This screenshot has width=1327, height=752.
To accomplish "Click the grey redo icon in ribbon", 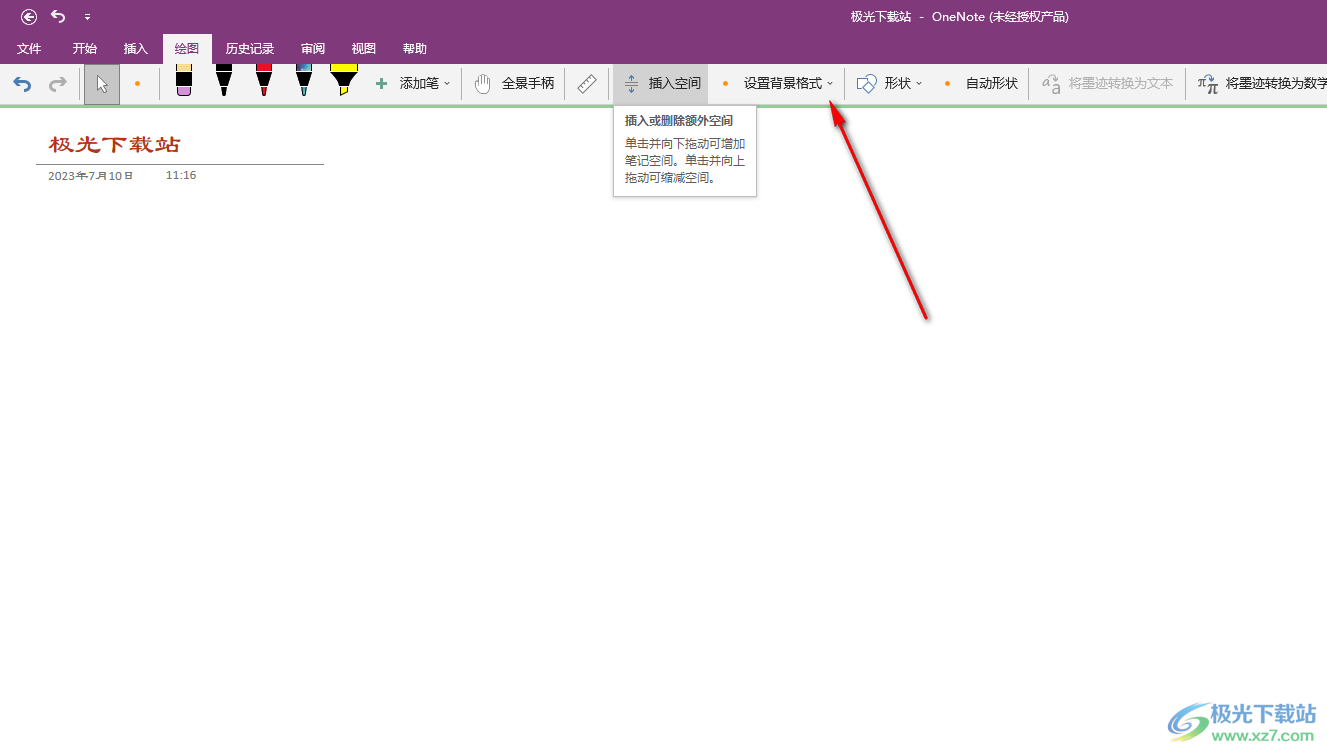I will [x=58, y=84].
